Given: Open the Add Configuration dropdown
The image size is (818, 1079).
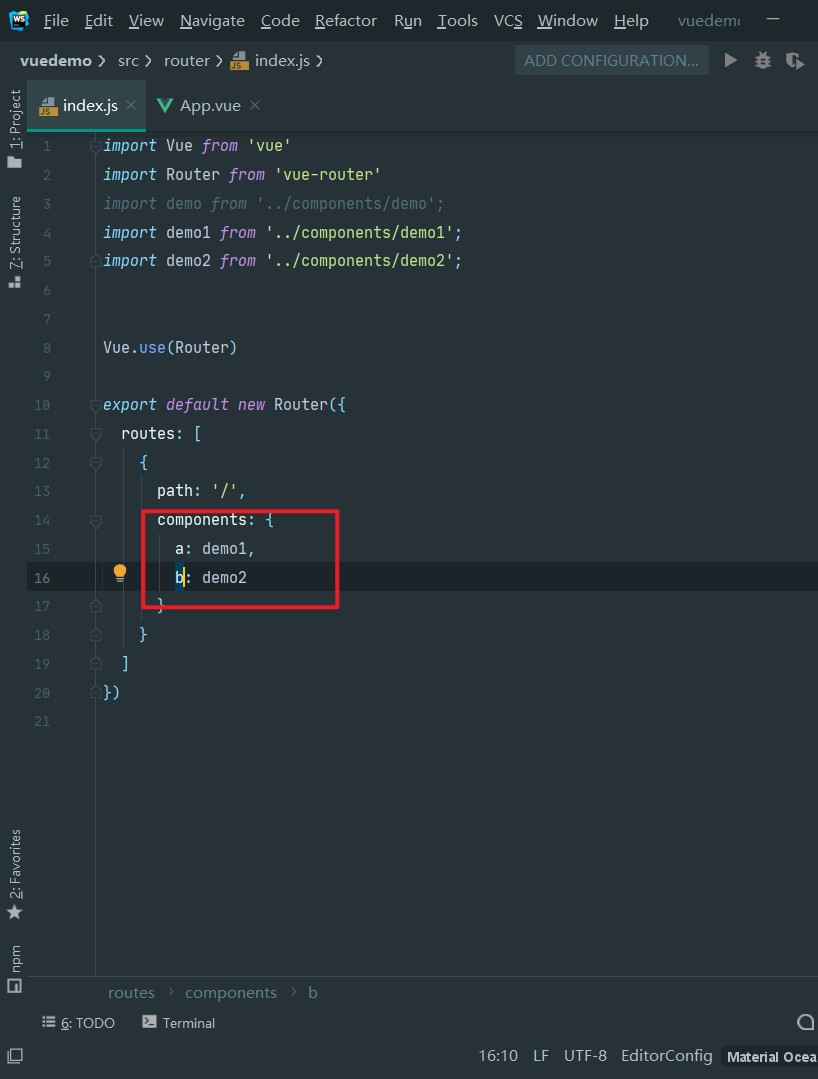Looking at the screenshot, I should coord(612,61).
